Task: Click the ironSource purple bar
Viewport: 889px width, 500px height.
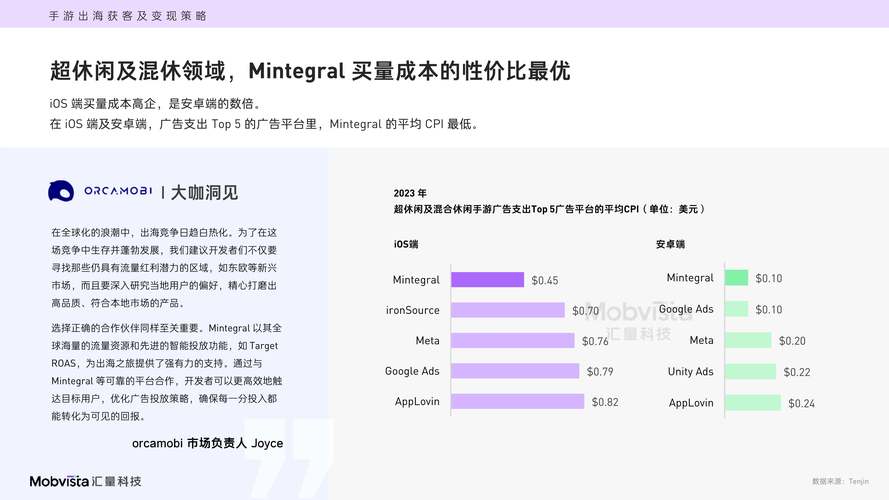Action: [508, 310]
